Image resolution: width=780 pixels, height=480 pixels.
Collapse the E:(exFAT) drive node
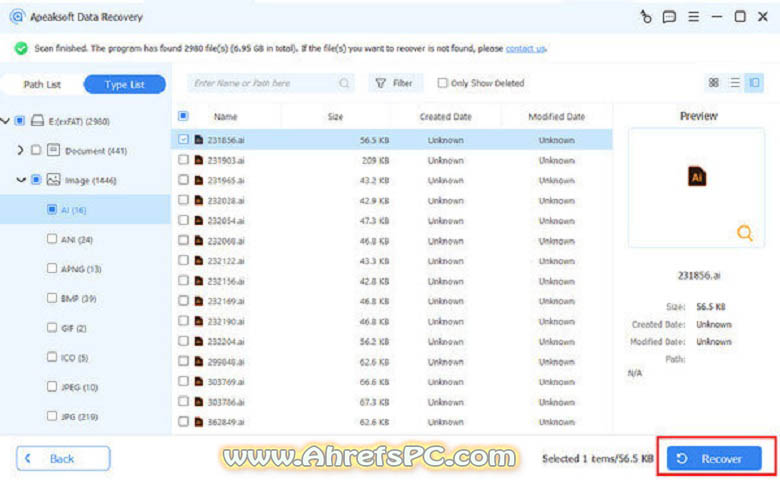(x=5, y=121)
